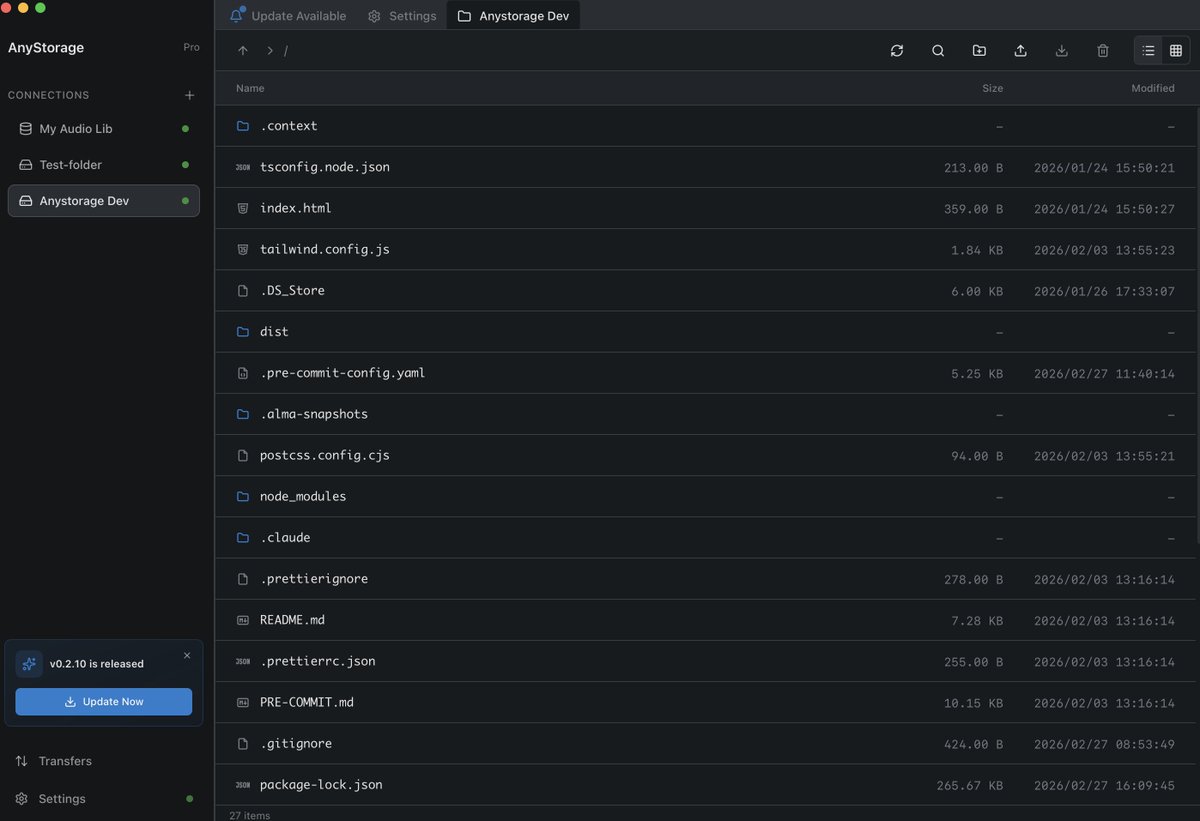Select Test-folder connection
Image resolution: width=1200 pixels, height=821 pixels.
104,165
